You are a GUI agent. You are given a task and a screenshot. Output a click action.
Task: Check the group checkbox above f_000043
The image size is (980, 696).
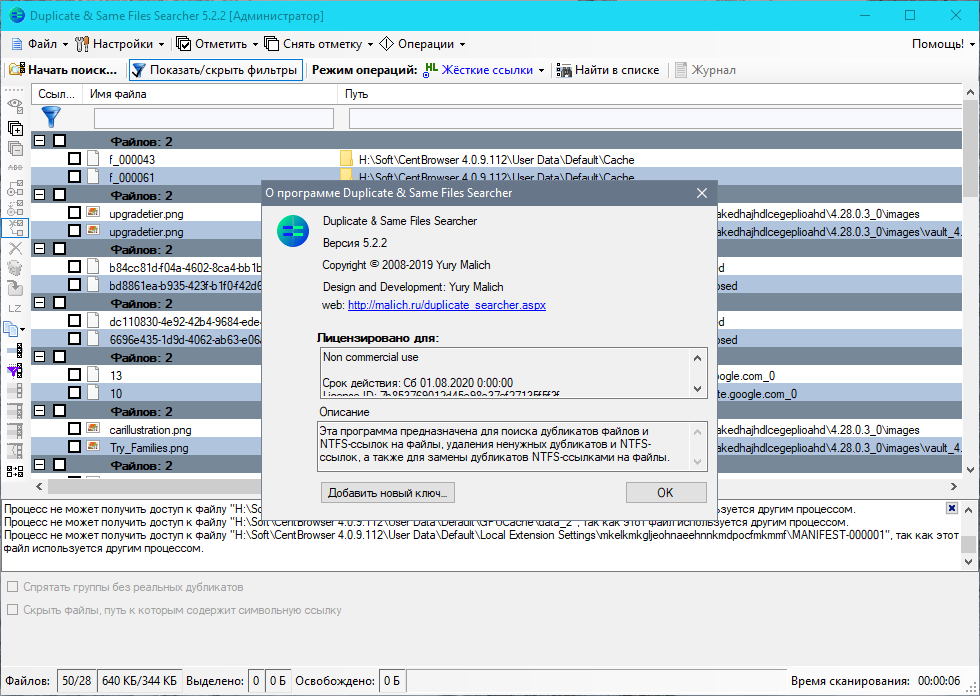pos(59,141)
